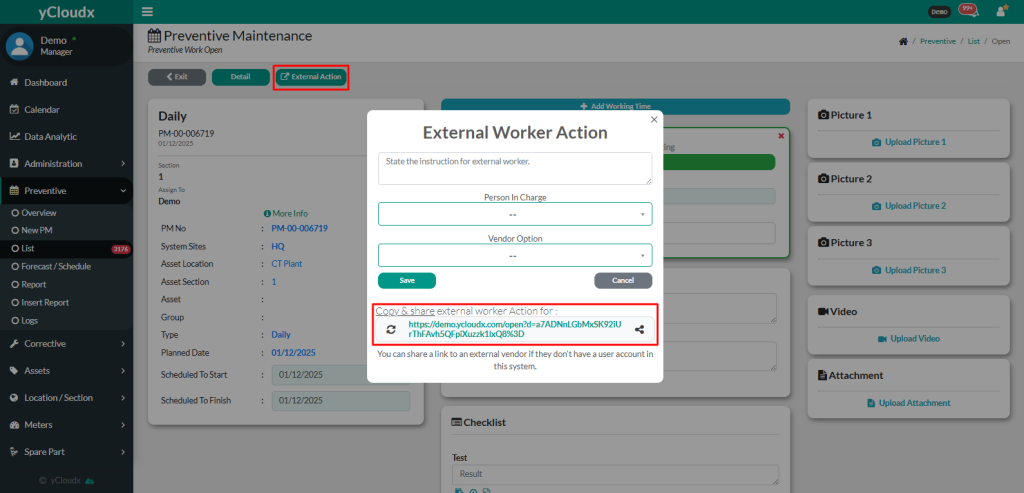The height and width of the screenshot is (493, 1024).
Task: Open the Vendor Option dropdown
Action: 514,255
